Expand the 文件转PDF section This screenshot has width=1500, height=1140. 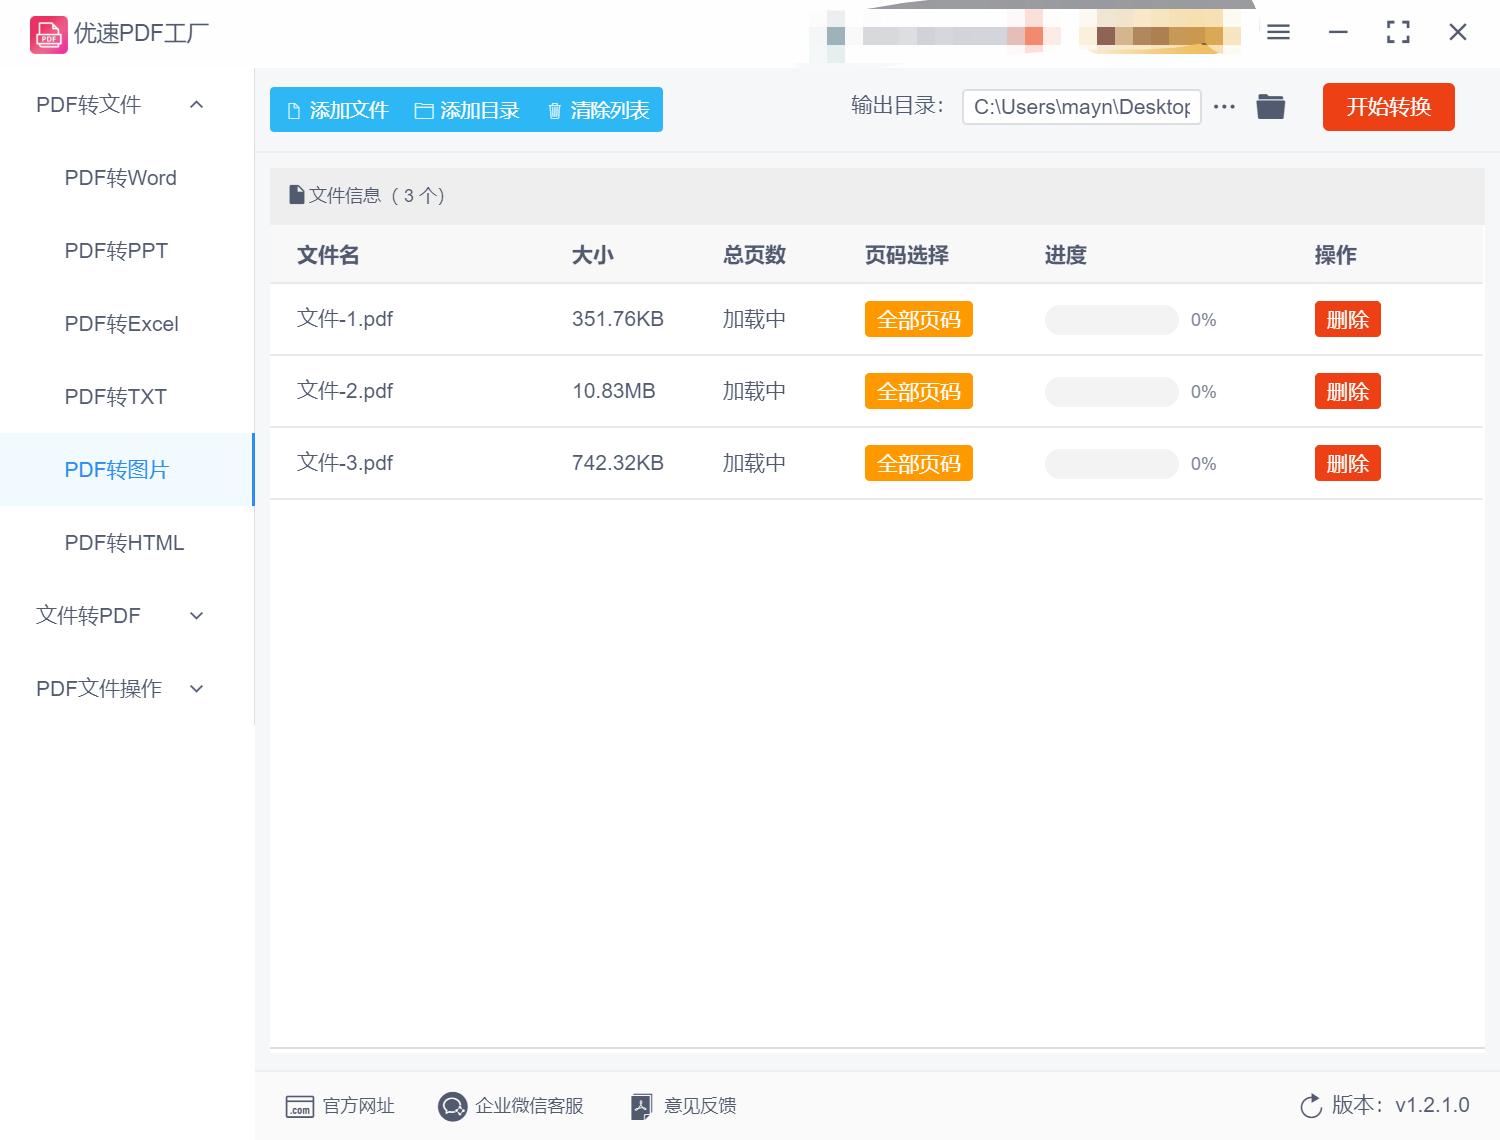pyautogui.click(x=196, y=615)
